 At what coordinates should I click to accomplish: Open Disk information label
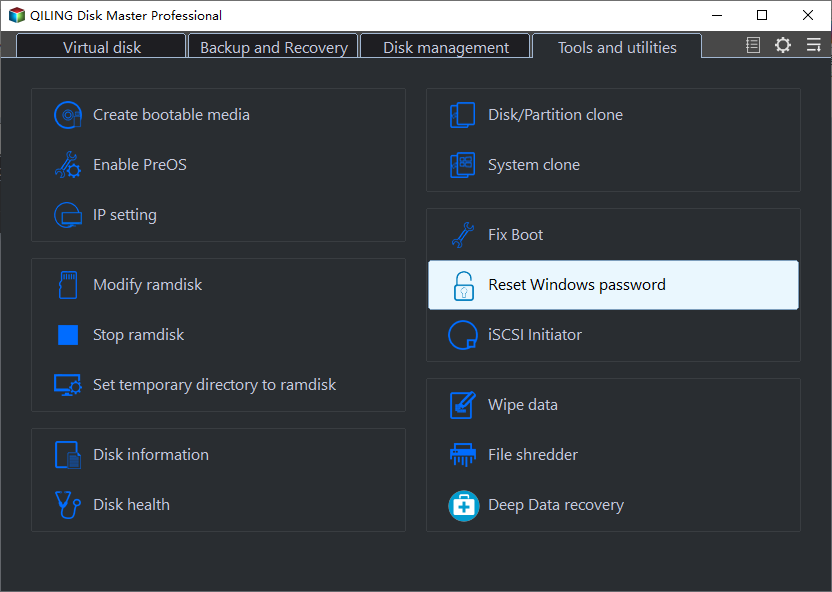click(151, 455)
